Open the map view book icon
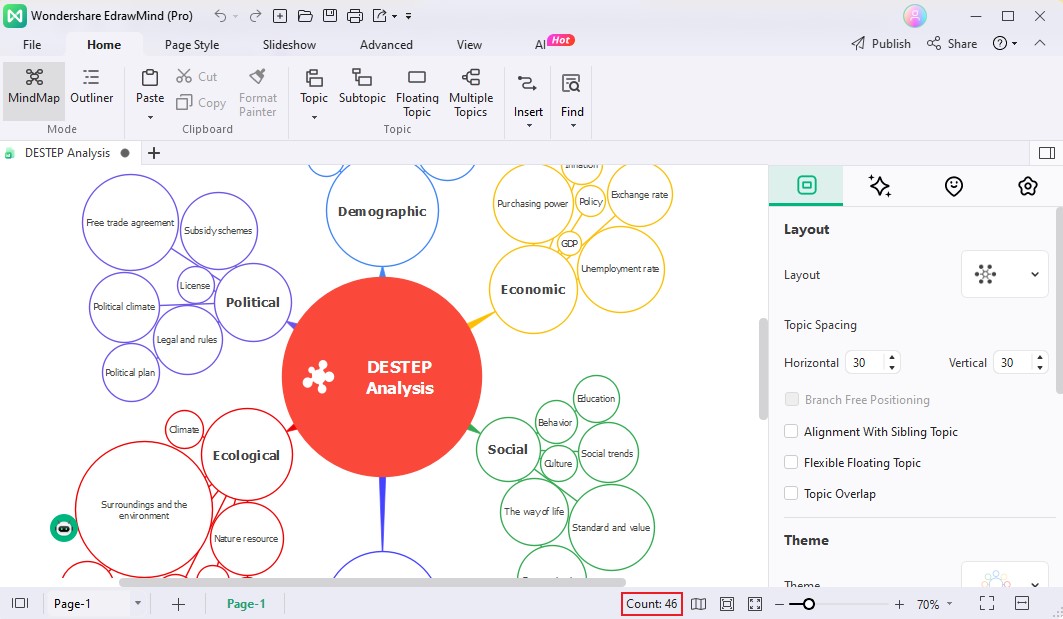 (698, 604)
